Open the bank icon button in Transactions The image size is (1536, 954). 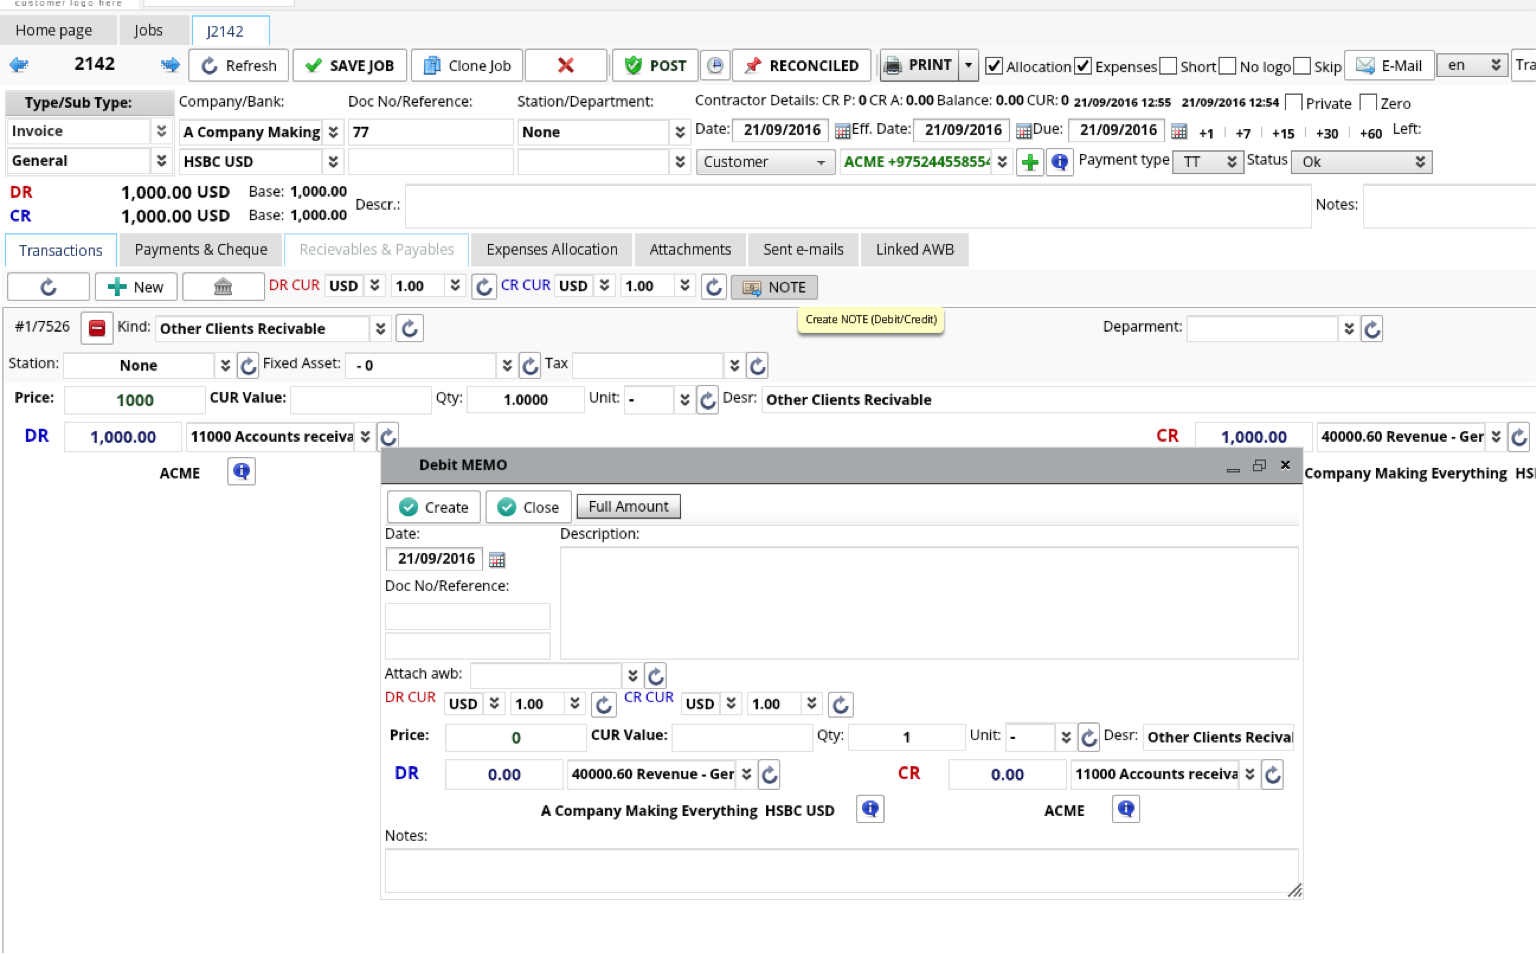click(x=223, y=287)
